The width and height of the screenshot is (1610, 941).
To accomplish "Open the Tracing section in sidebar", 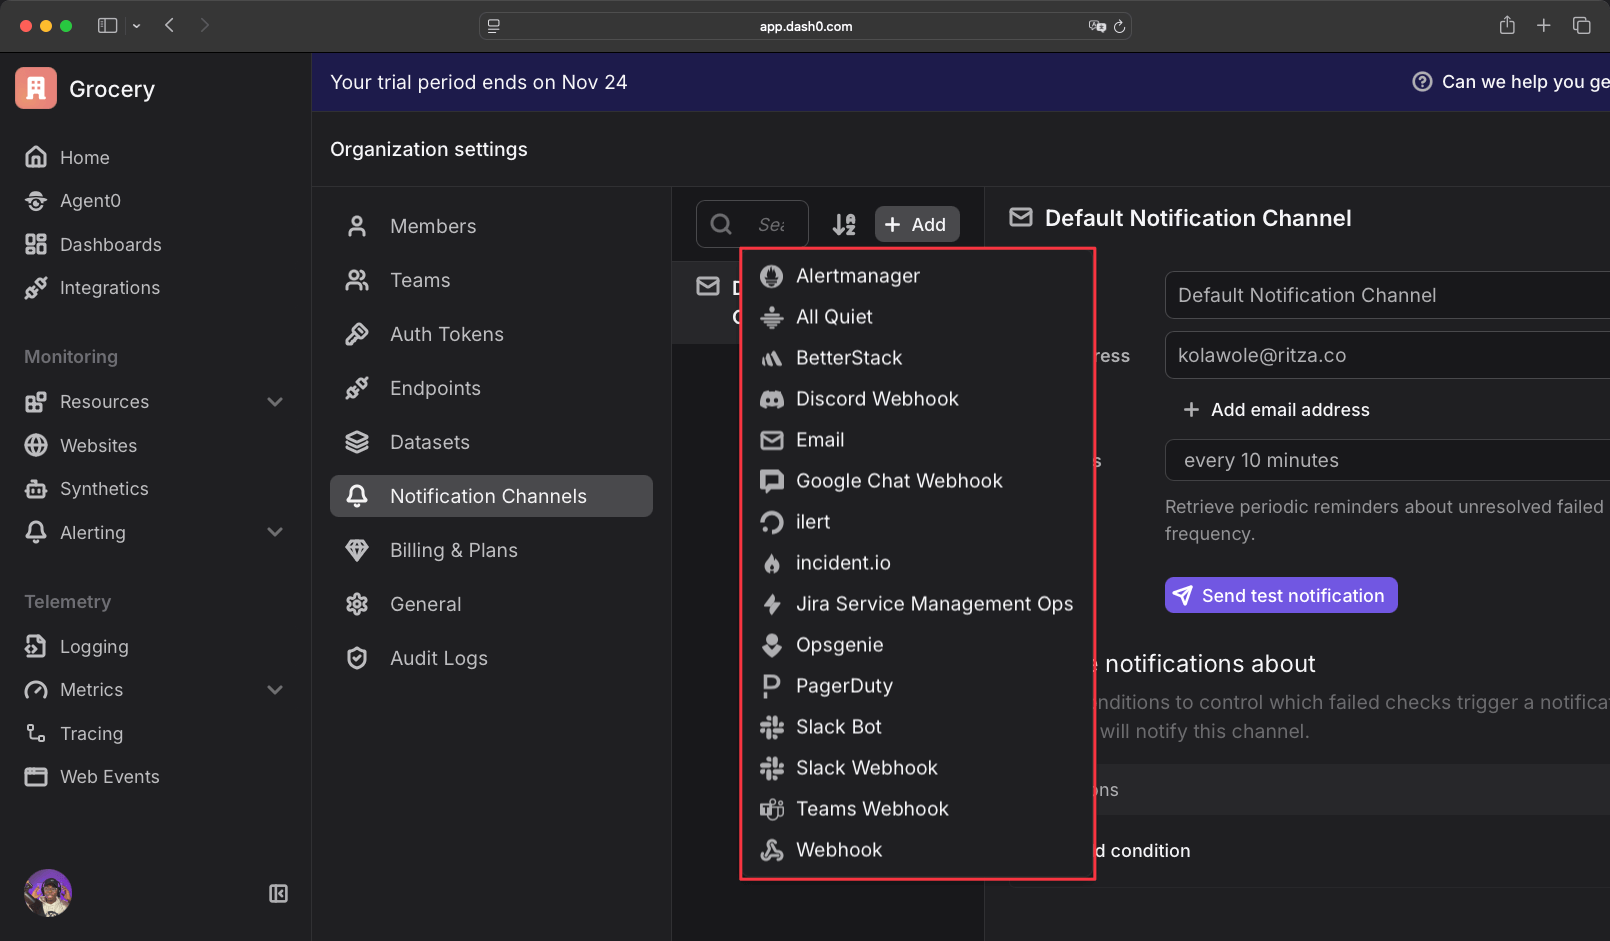I will (x=91, y=733).
